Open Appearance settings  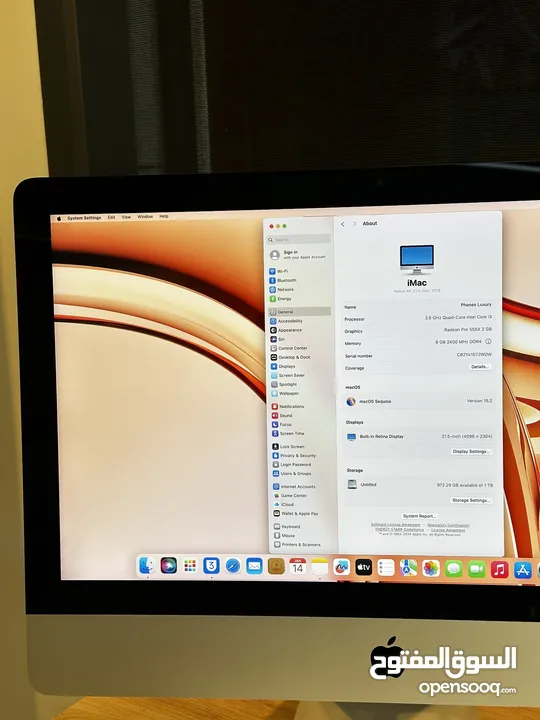pyautogui.click(x=286, y=330)
